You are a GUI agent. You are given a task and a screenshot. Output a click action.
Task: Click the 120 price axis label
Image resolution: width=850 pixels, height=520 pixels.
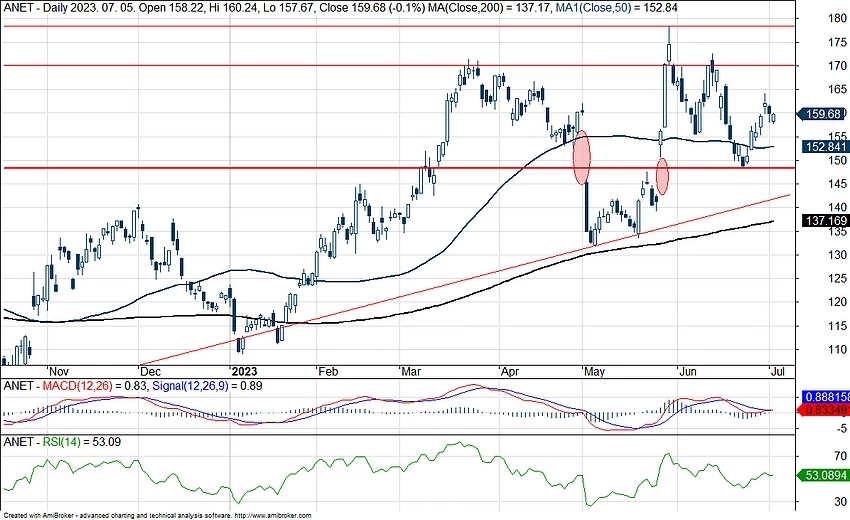[837, 302]
